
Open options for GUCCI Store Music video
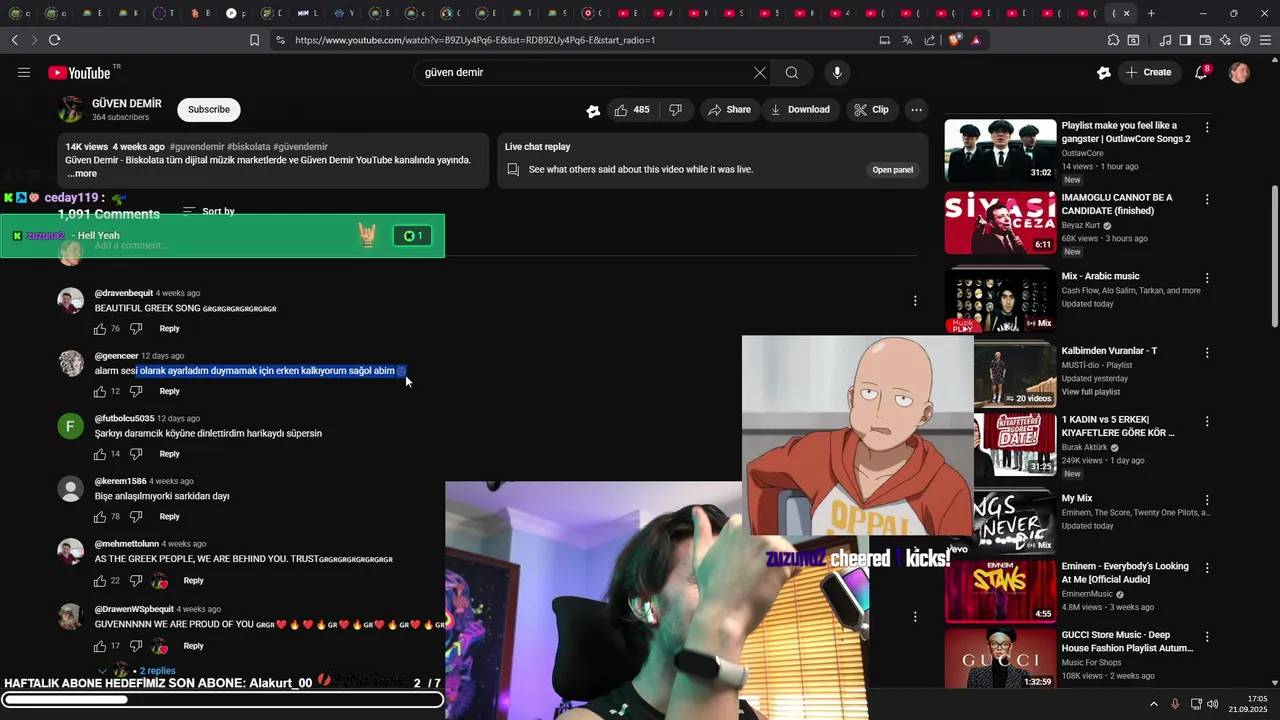(x=1207, y=637)
